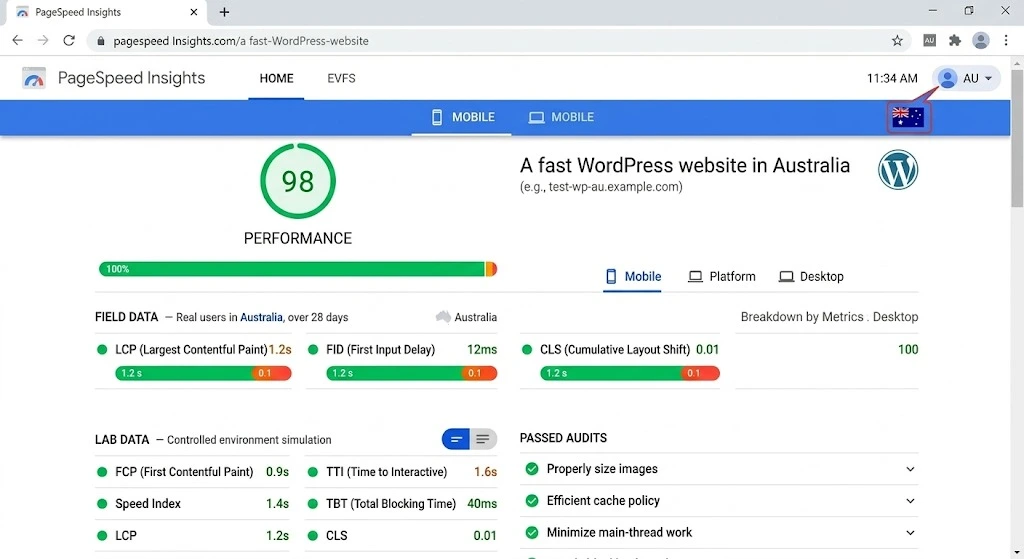
Task: Click the Australian flag icon
Action: [908, 117]
